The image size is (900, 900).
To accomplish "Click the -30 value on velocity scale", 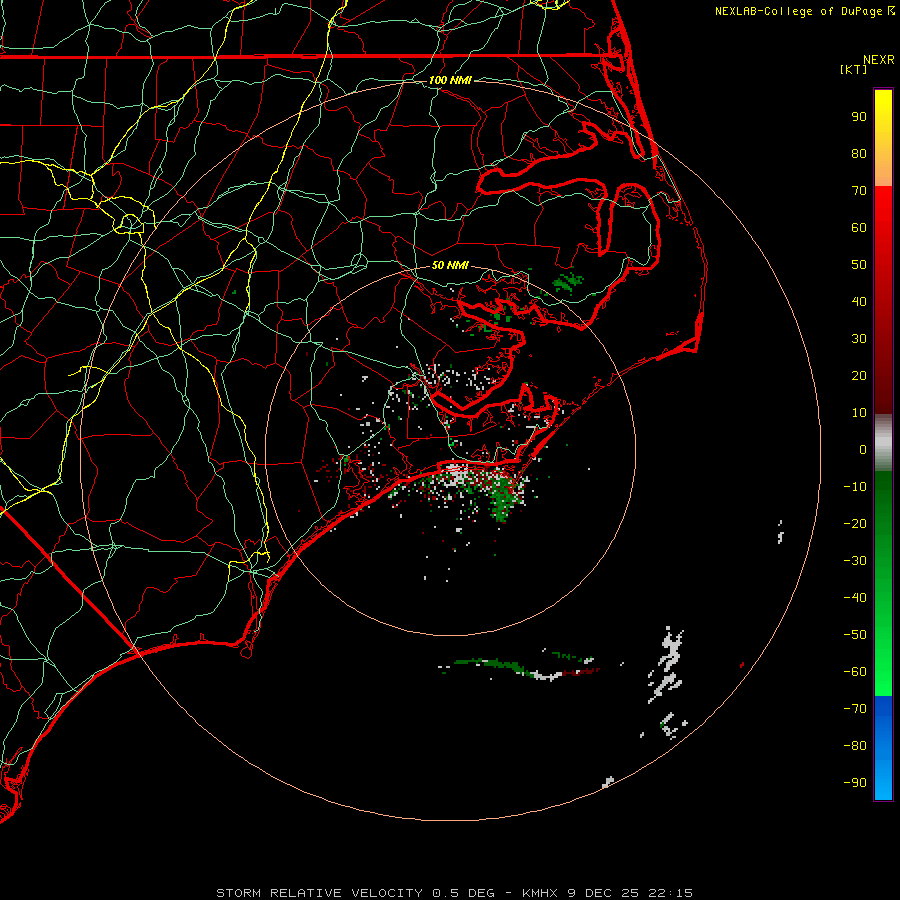I will (855, 561).
